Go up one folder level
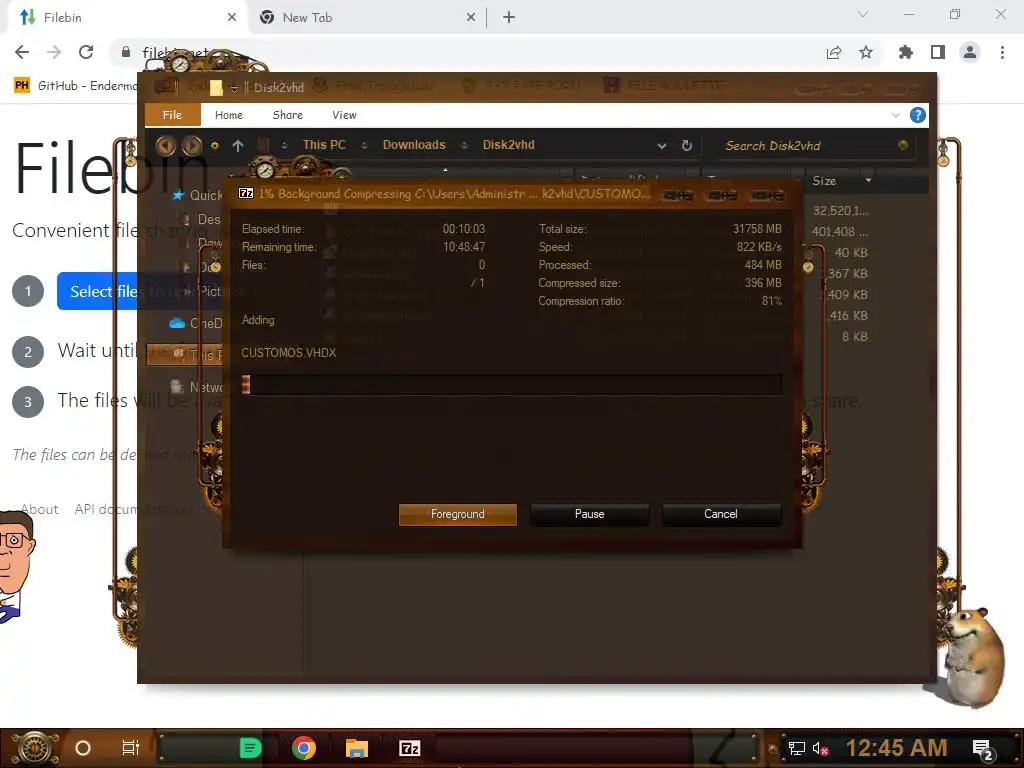The height and width of the screenshot is (768, 1024). click(x=238, y=146)
